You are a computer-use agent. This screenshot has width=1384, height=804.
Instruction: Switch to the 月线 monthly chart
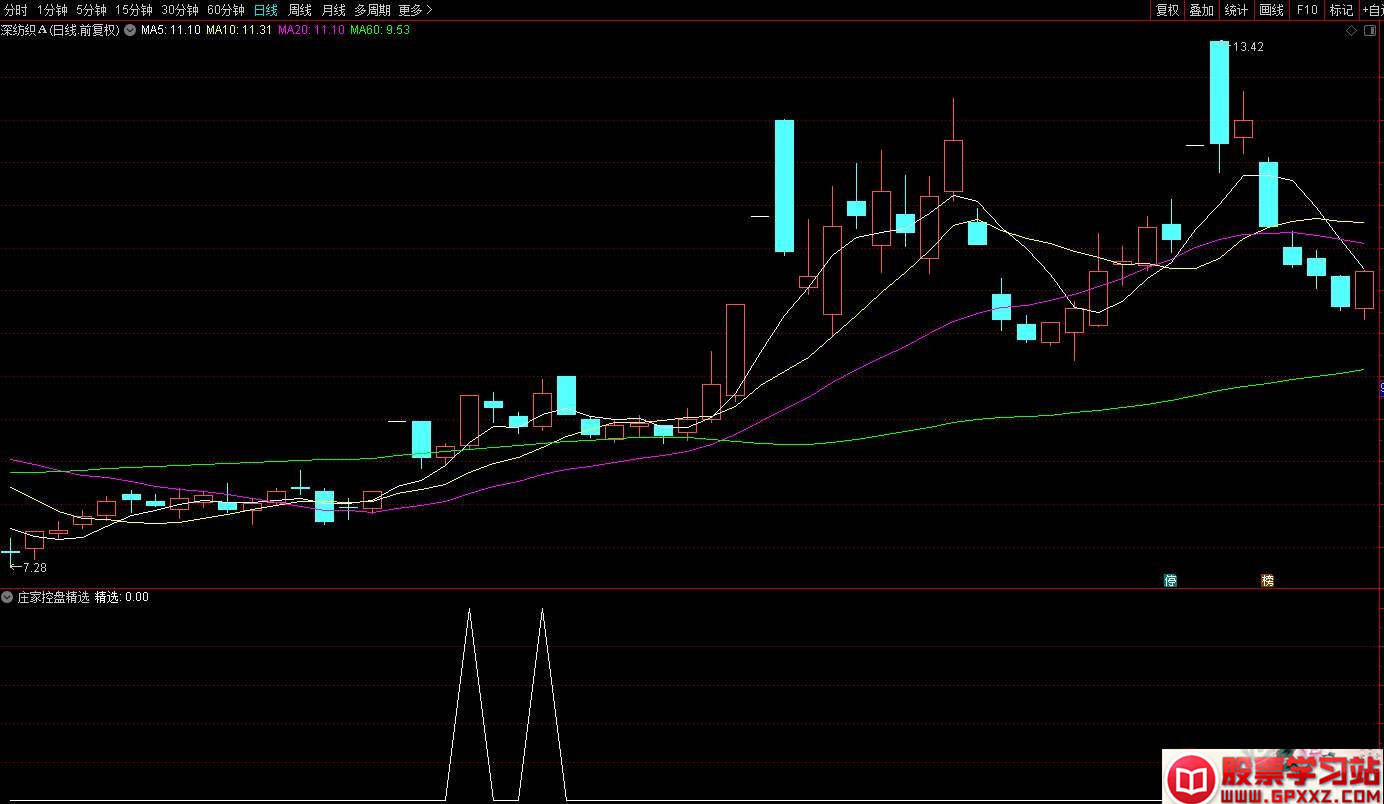click(334, 10)
